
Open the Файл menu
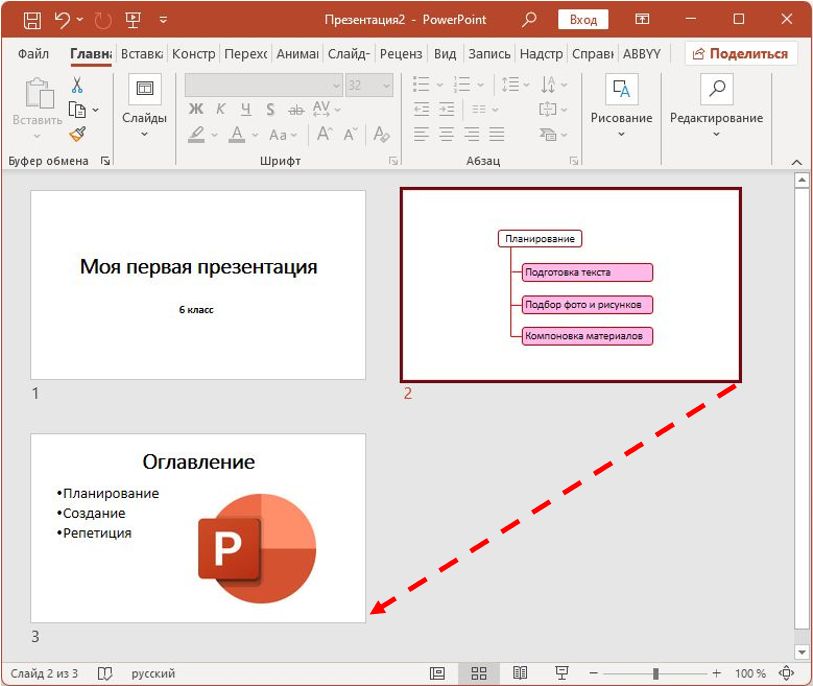pyautogui.click(x=33, y=54)
